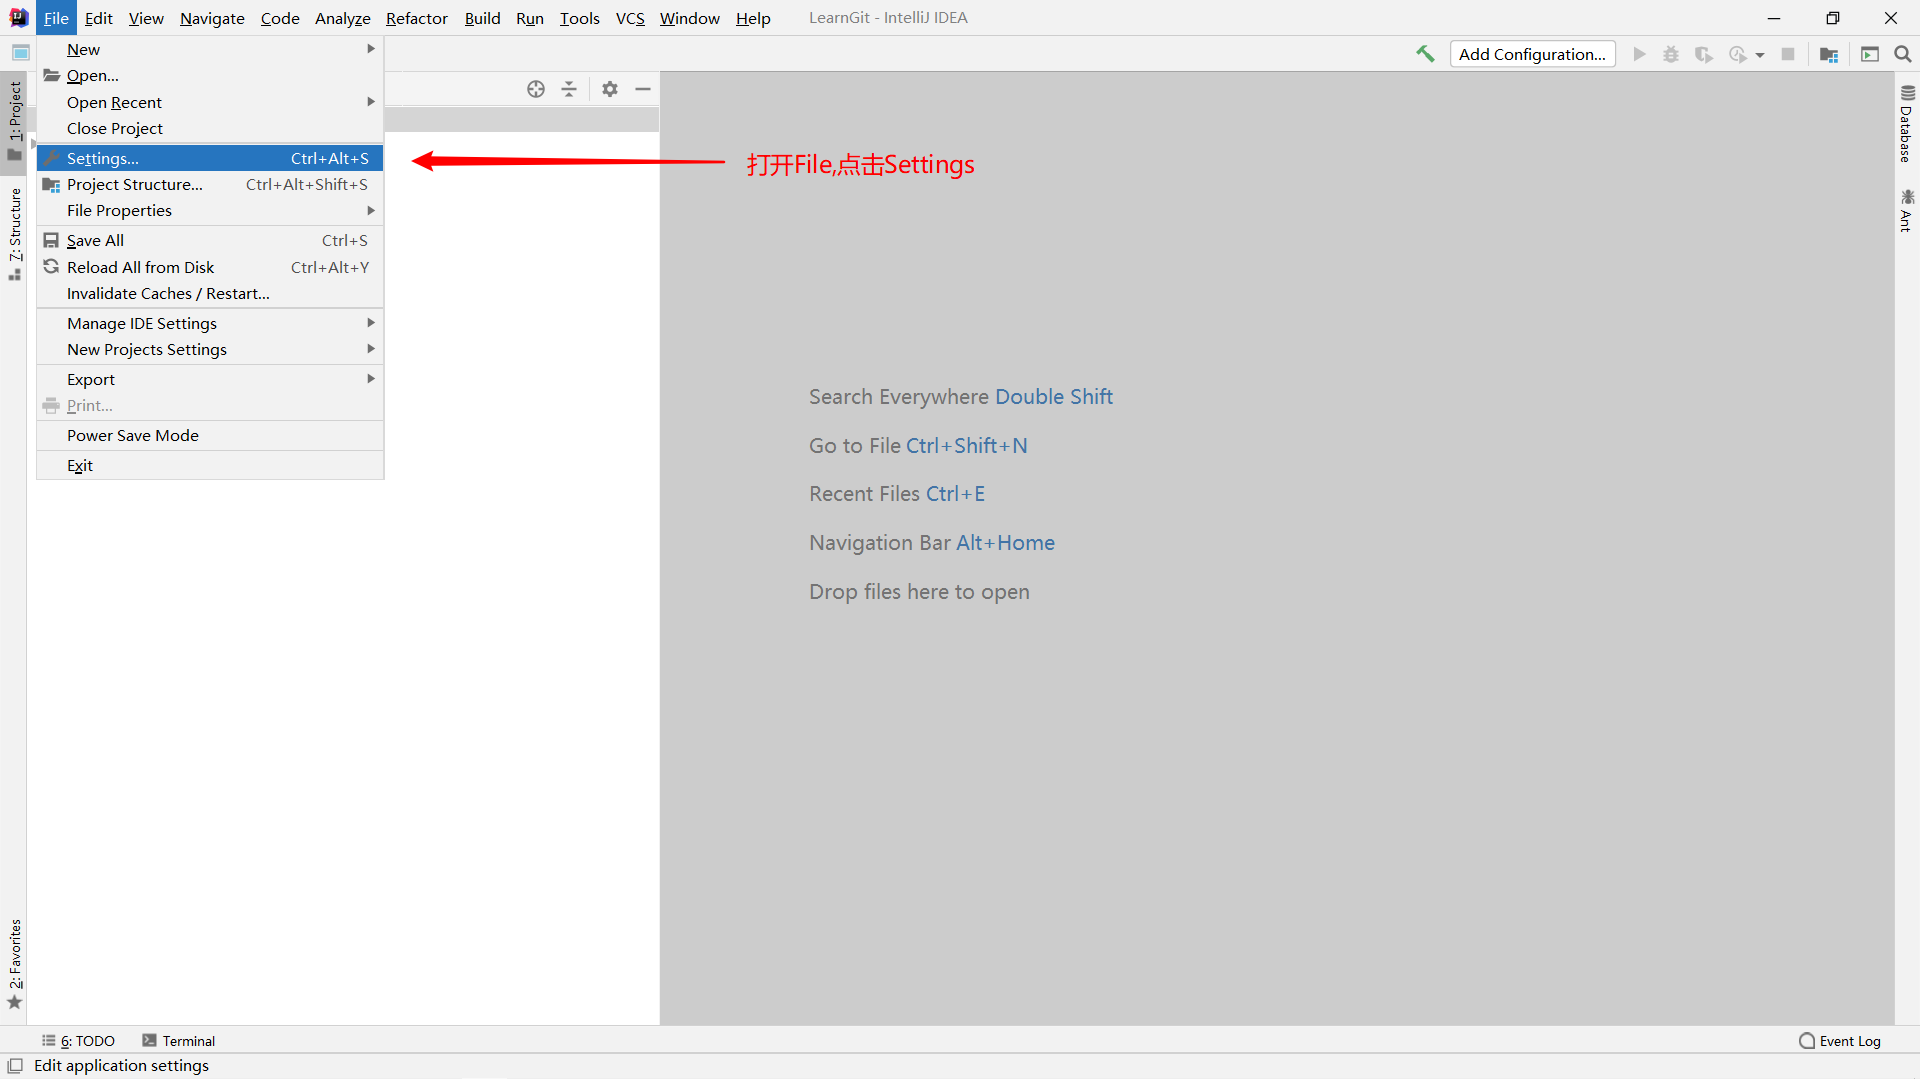The width and height of the screenshot is (1920, 1079).
Task: Toggle Power Save Mode in the File menu
Action: (x=210, y=436)
